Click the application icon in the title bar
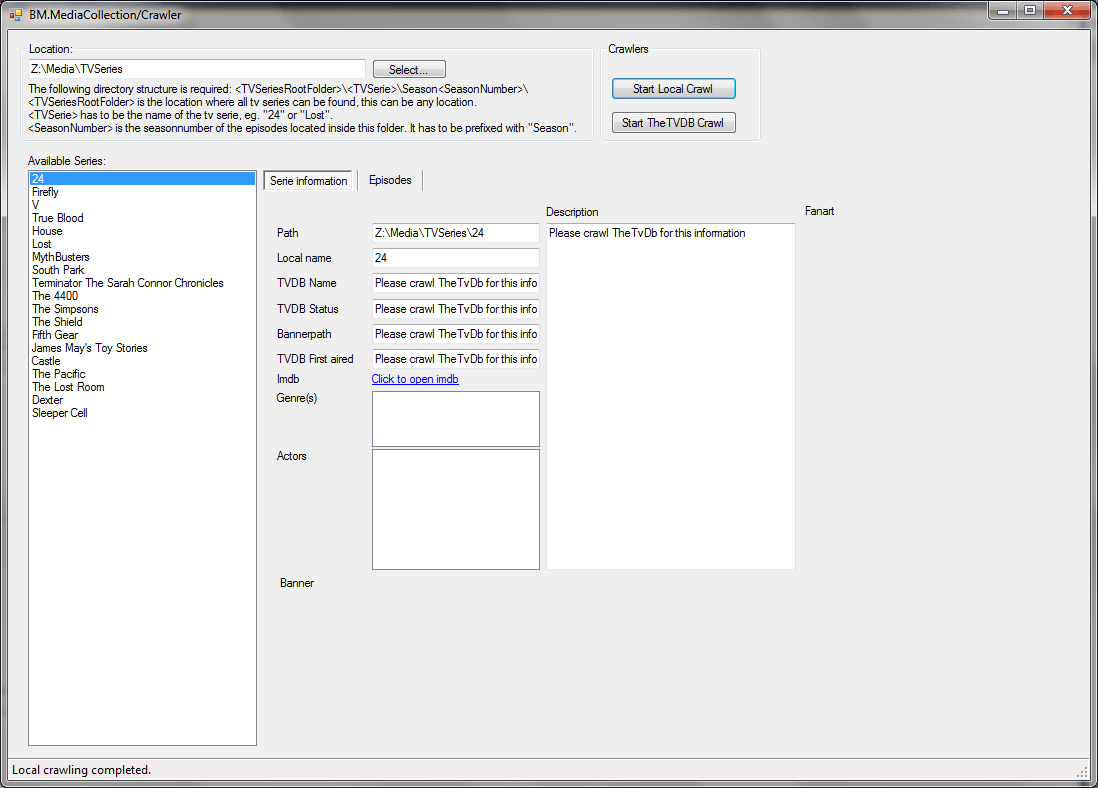Image resolution: width=1098 pixels, height=788 pixels. [15, 14]
